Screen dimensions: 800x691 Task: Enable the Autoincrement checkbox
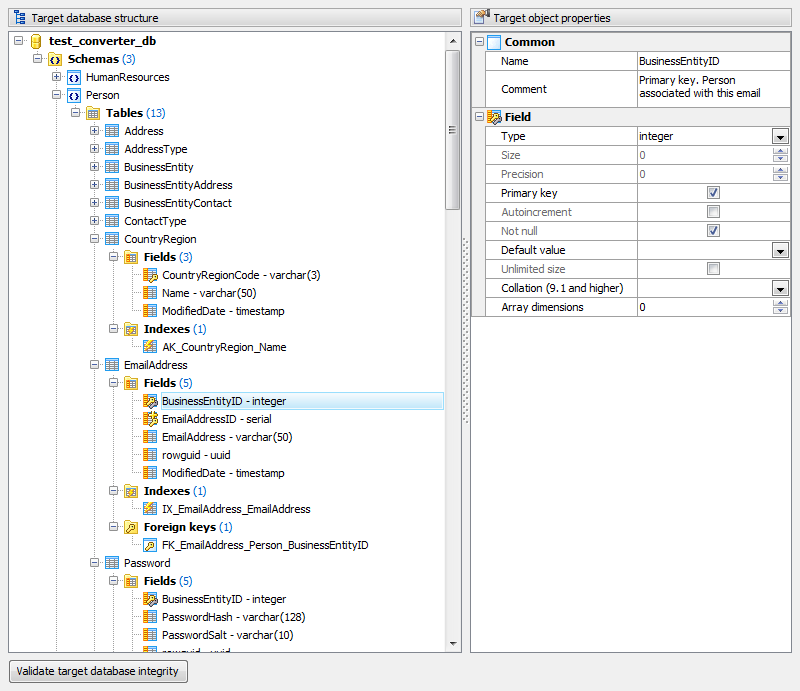pos(713,211)
